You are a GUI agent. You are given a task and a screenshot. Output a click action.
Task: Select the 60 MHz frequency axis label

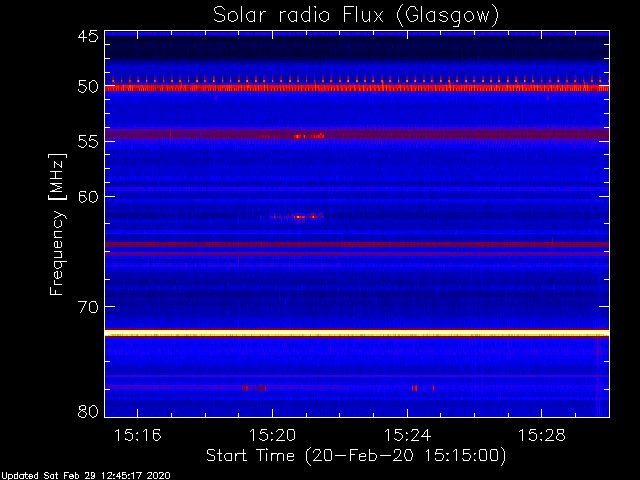[88, 197]
